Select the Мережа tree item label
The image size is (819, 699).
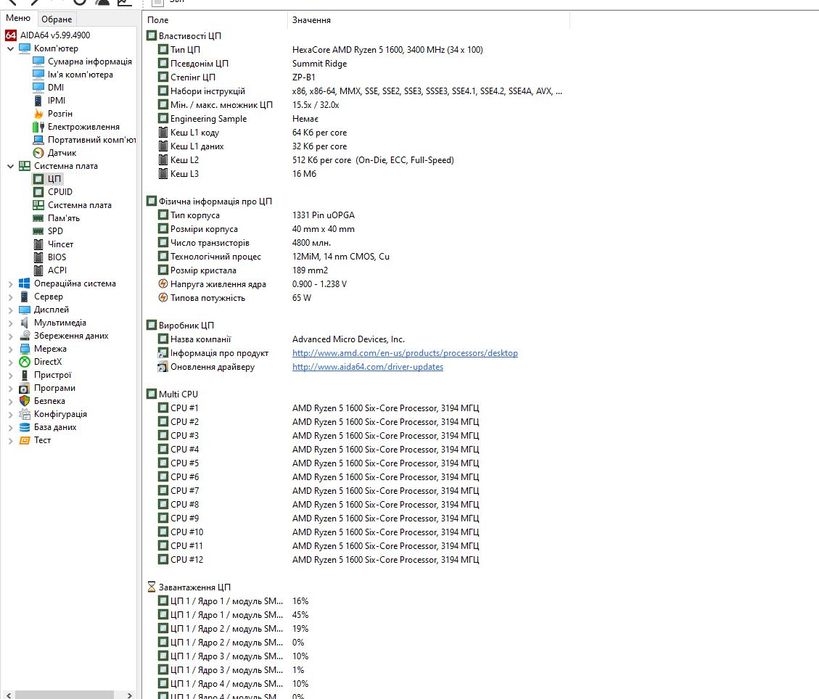pyautogui.click(x=50, y=348)
